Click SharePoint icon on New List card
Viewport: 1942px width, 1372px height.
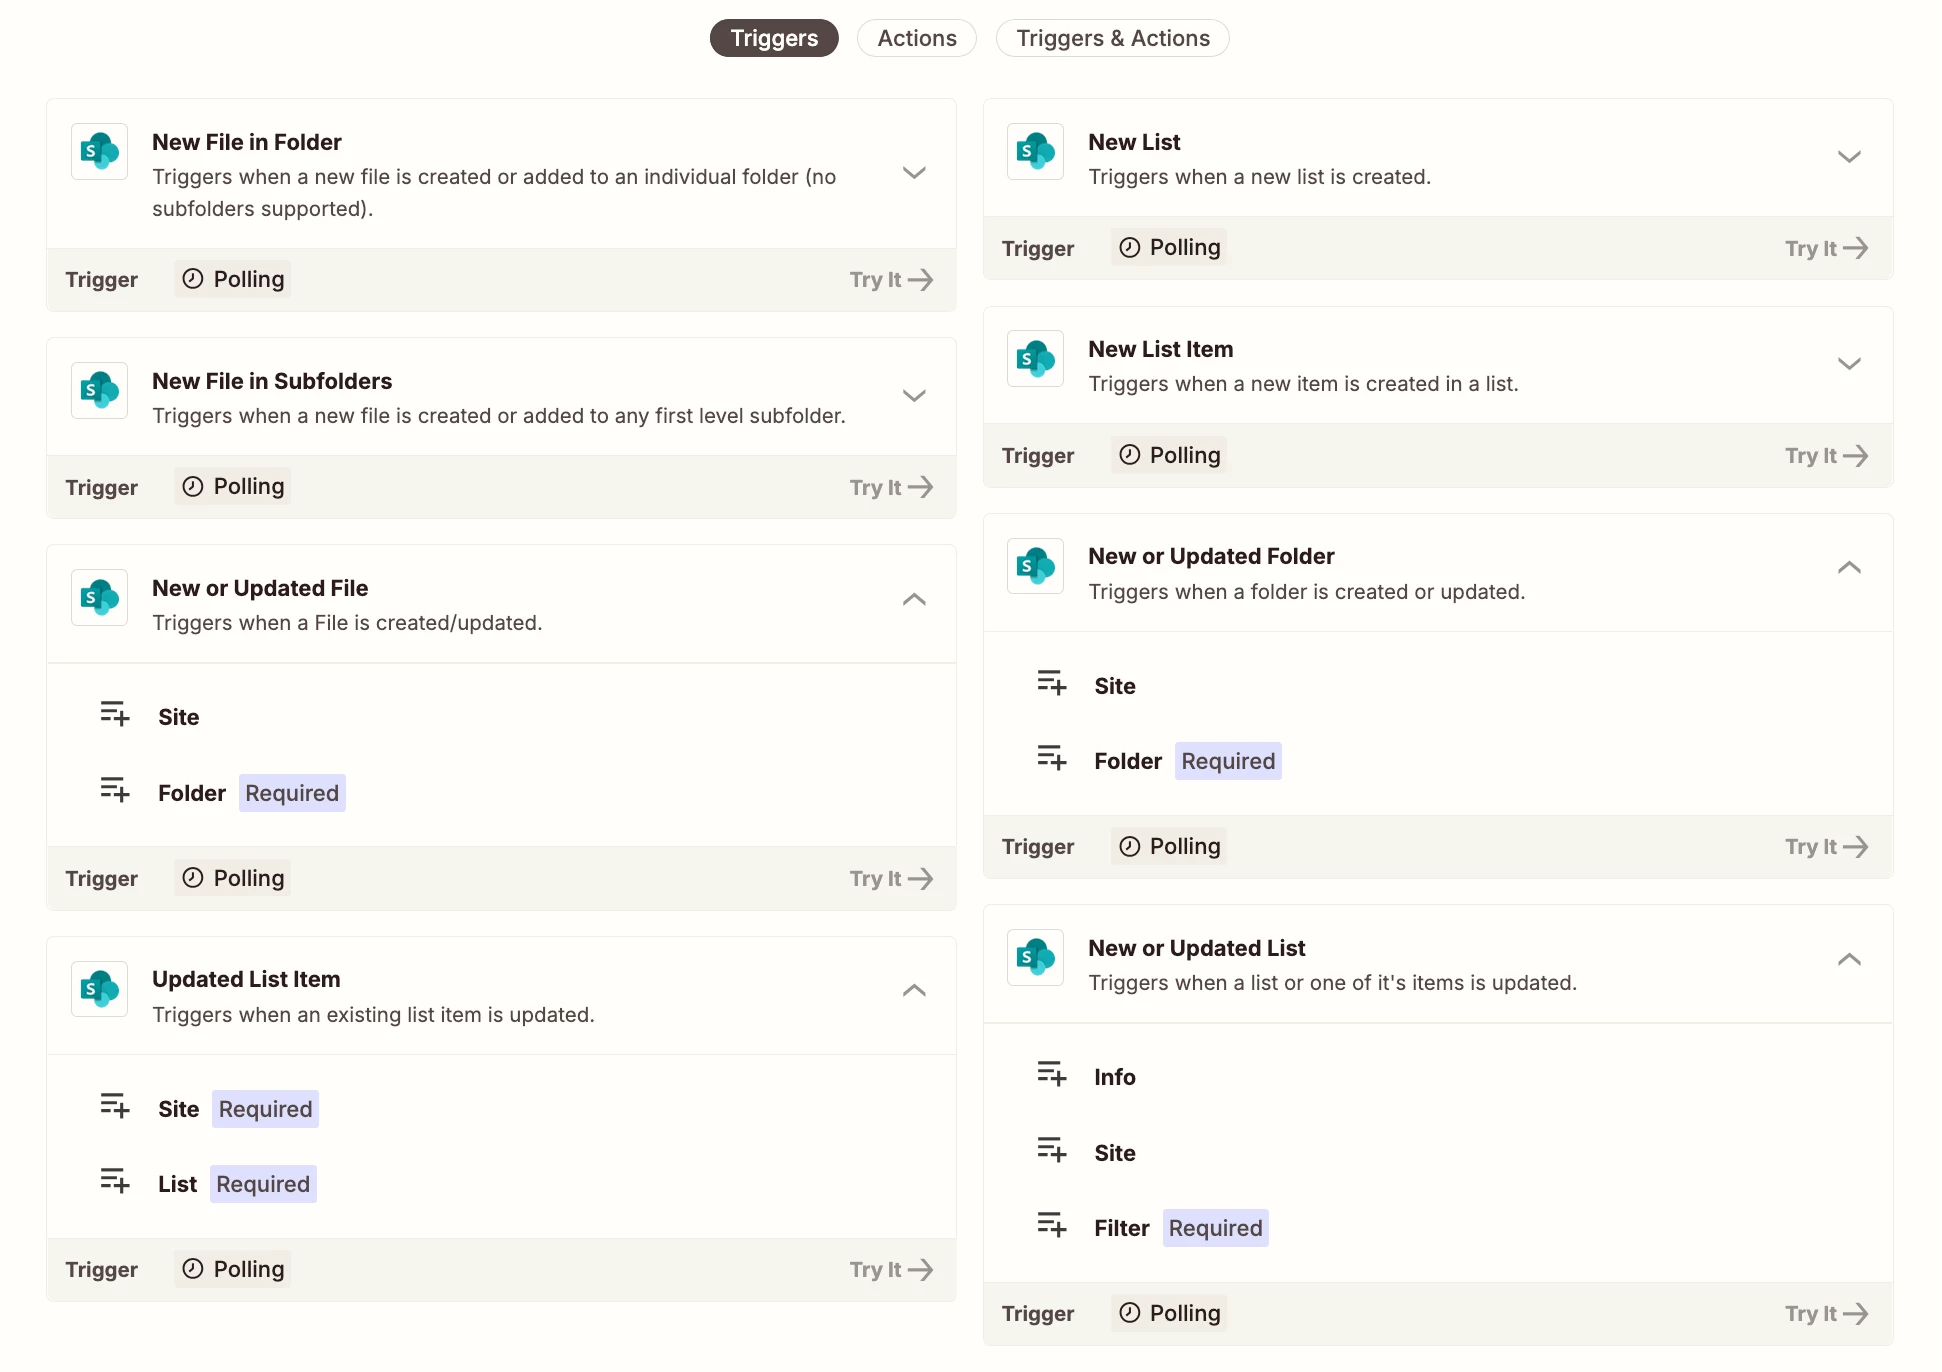(x=1035, y=151)
